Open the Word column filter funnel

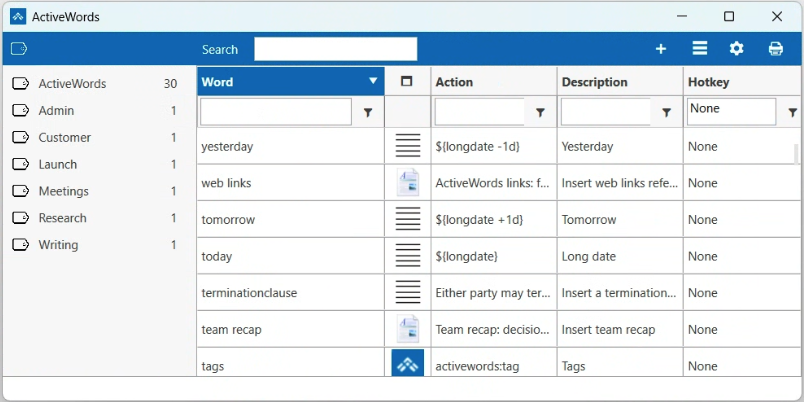368,113
